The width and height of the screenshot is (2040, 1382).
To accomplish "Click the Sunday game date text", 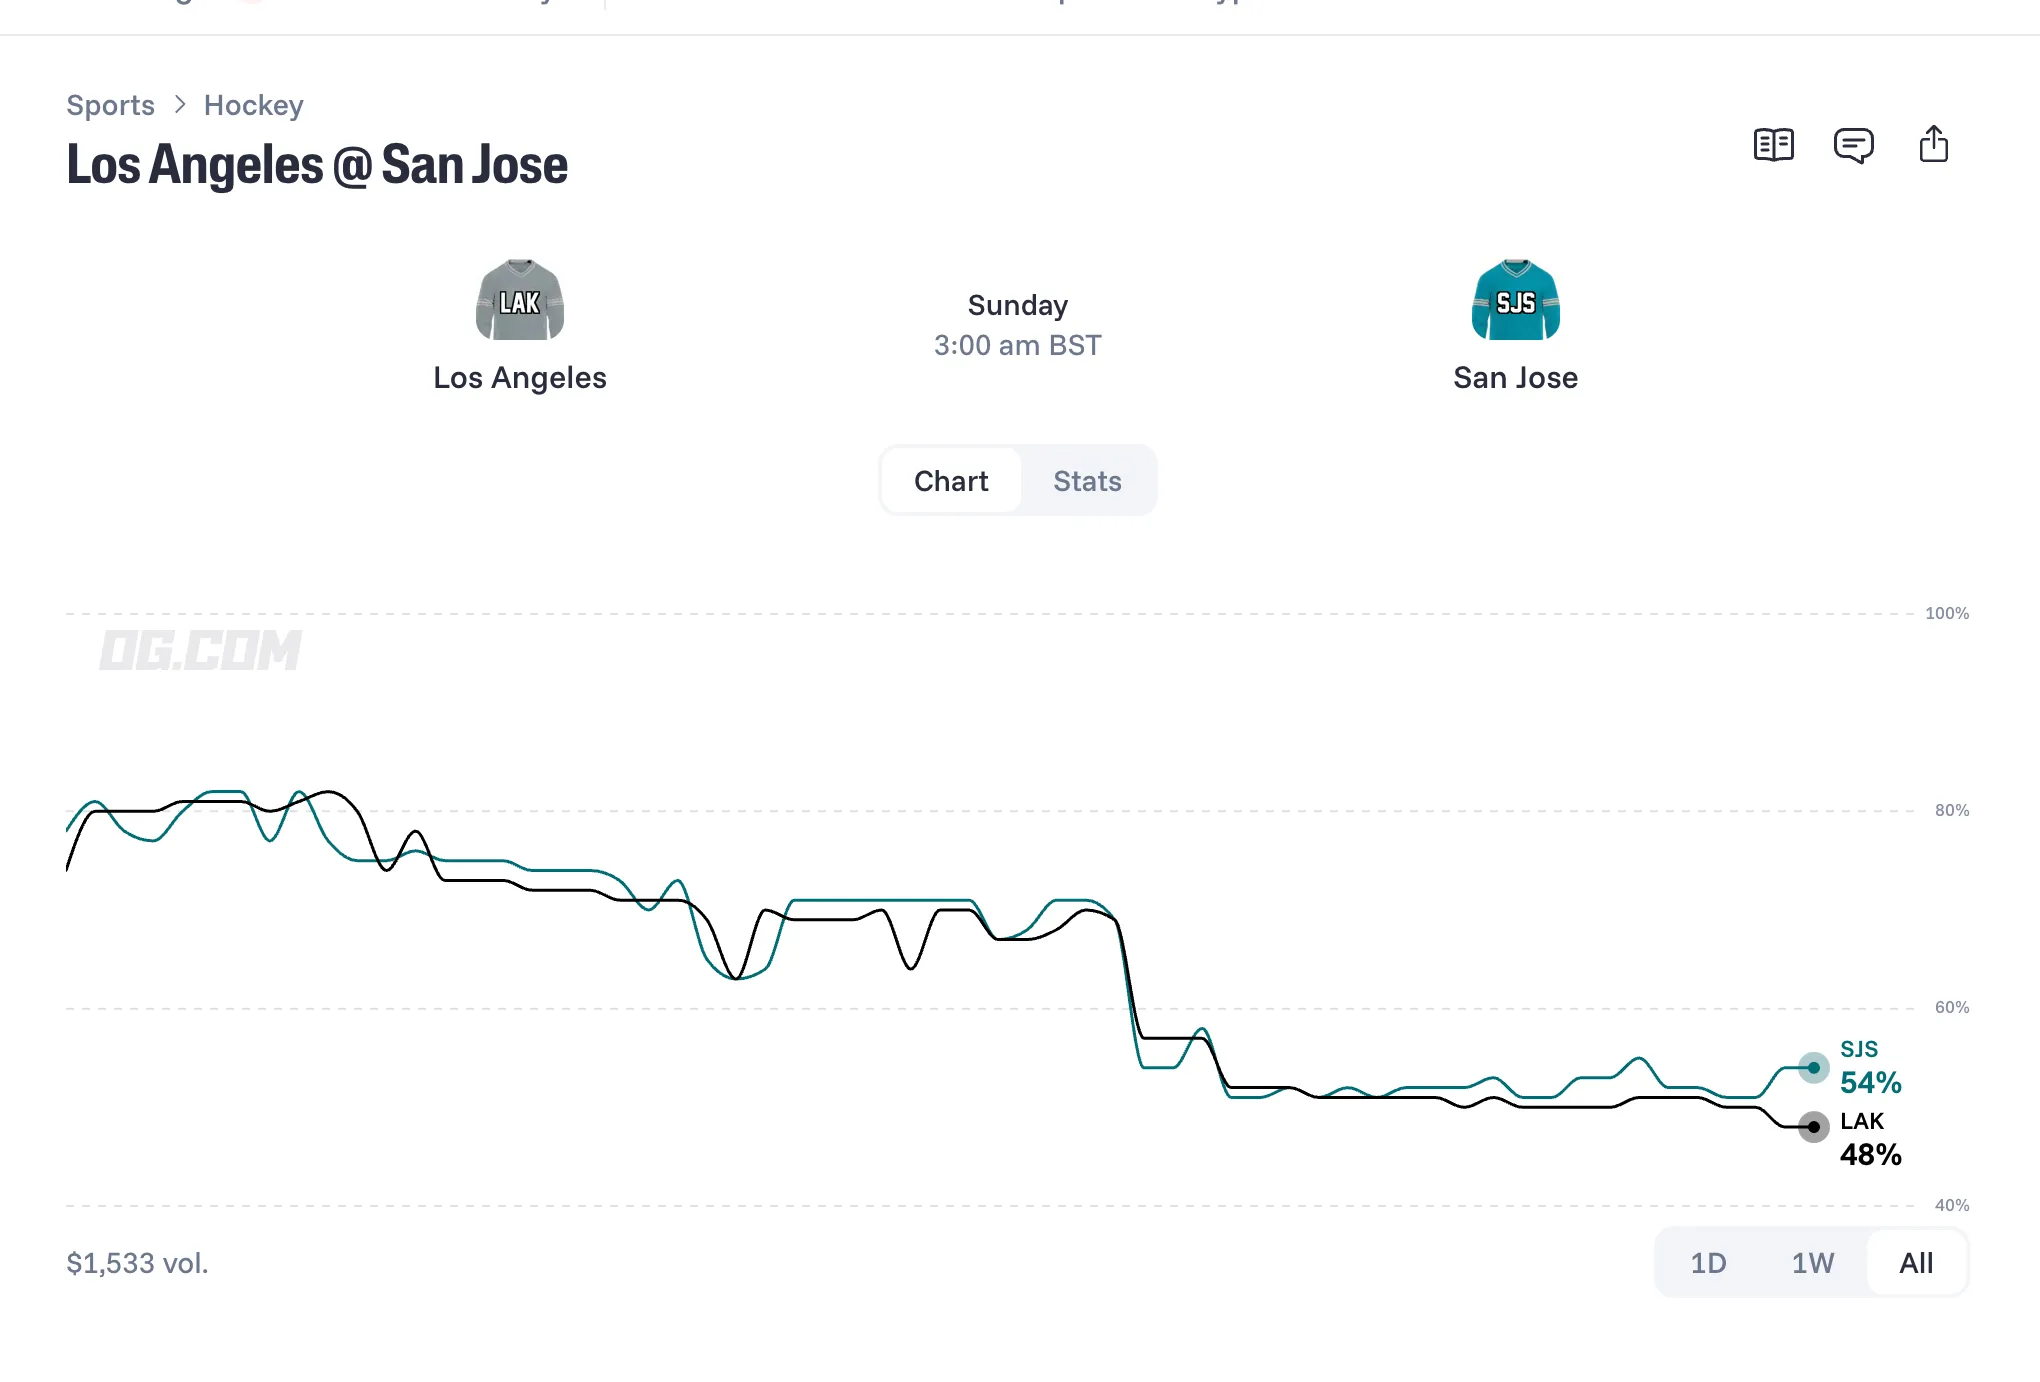I will (1017, 305).
